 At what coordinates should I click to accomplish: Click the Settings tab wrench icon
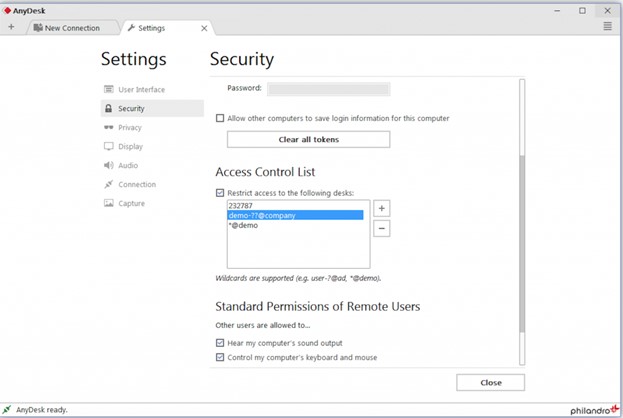pyautogui.click(x=131, y=27)
